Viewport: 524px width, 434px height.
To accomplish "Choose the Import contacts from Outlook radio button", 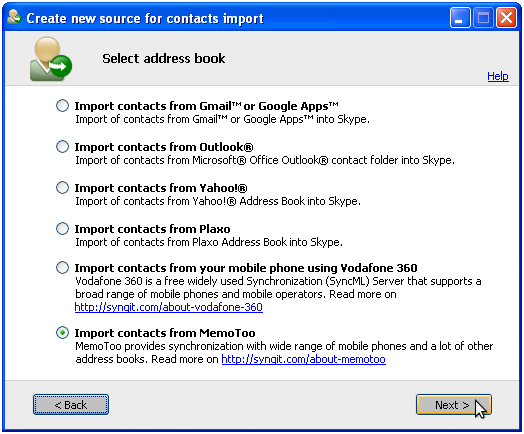I will [62, 147].
